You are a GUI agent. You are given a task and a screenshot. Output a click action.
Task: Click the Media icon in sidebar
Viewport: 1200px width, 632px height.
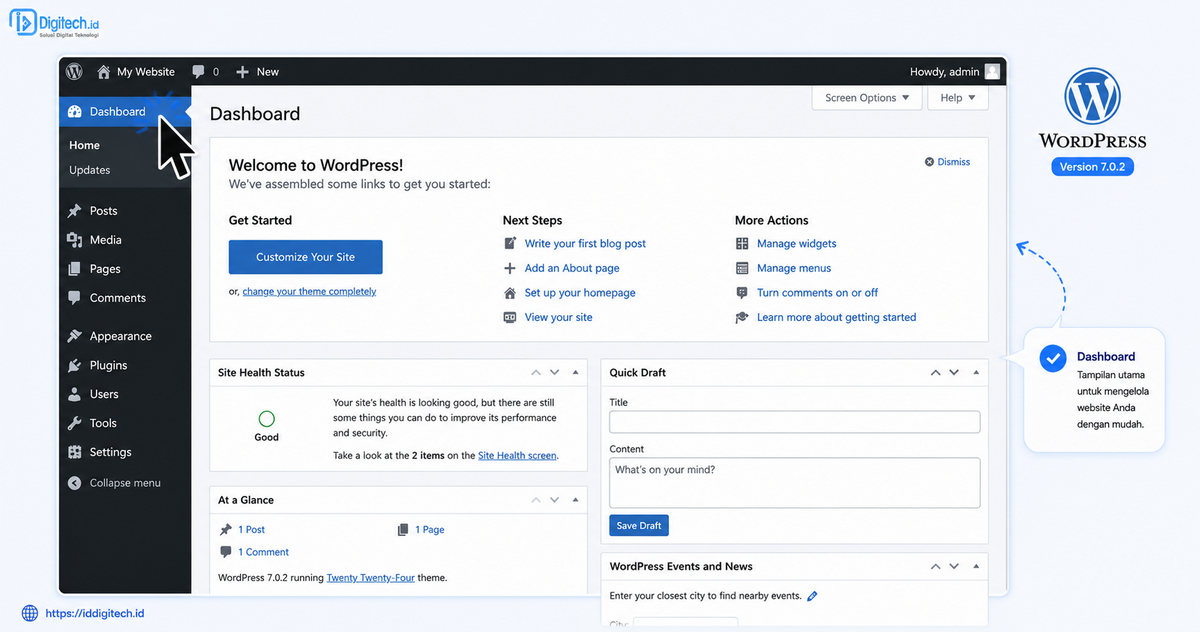click(75, 240)
